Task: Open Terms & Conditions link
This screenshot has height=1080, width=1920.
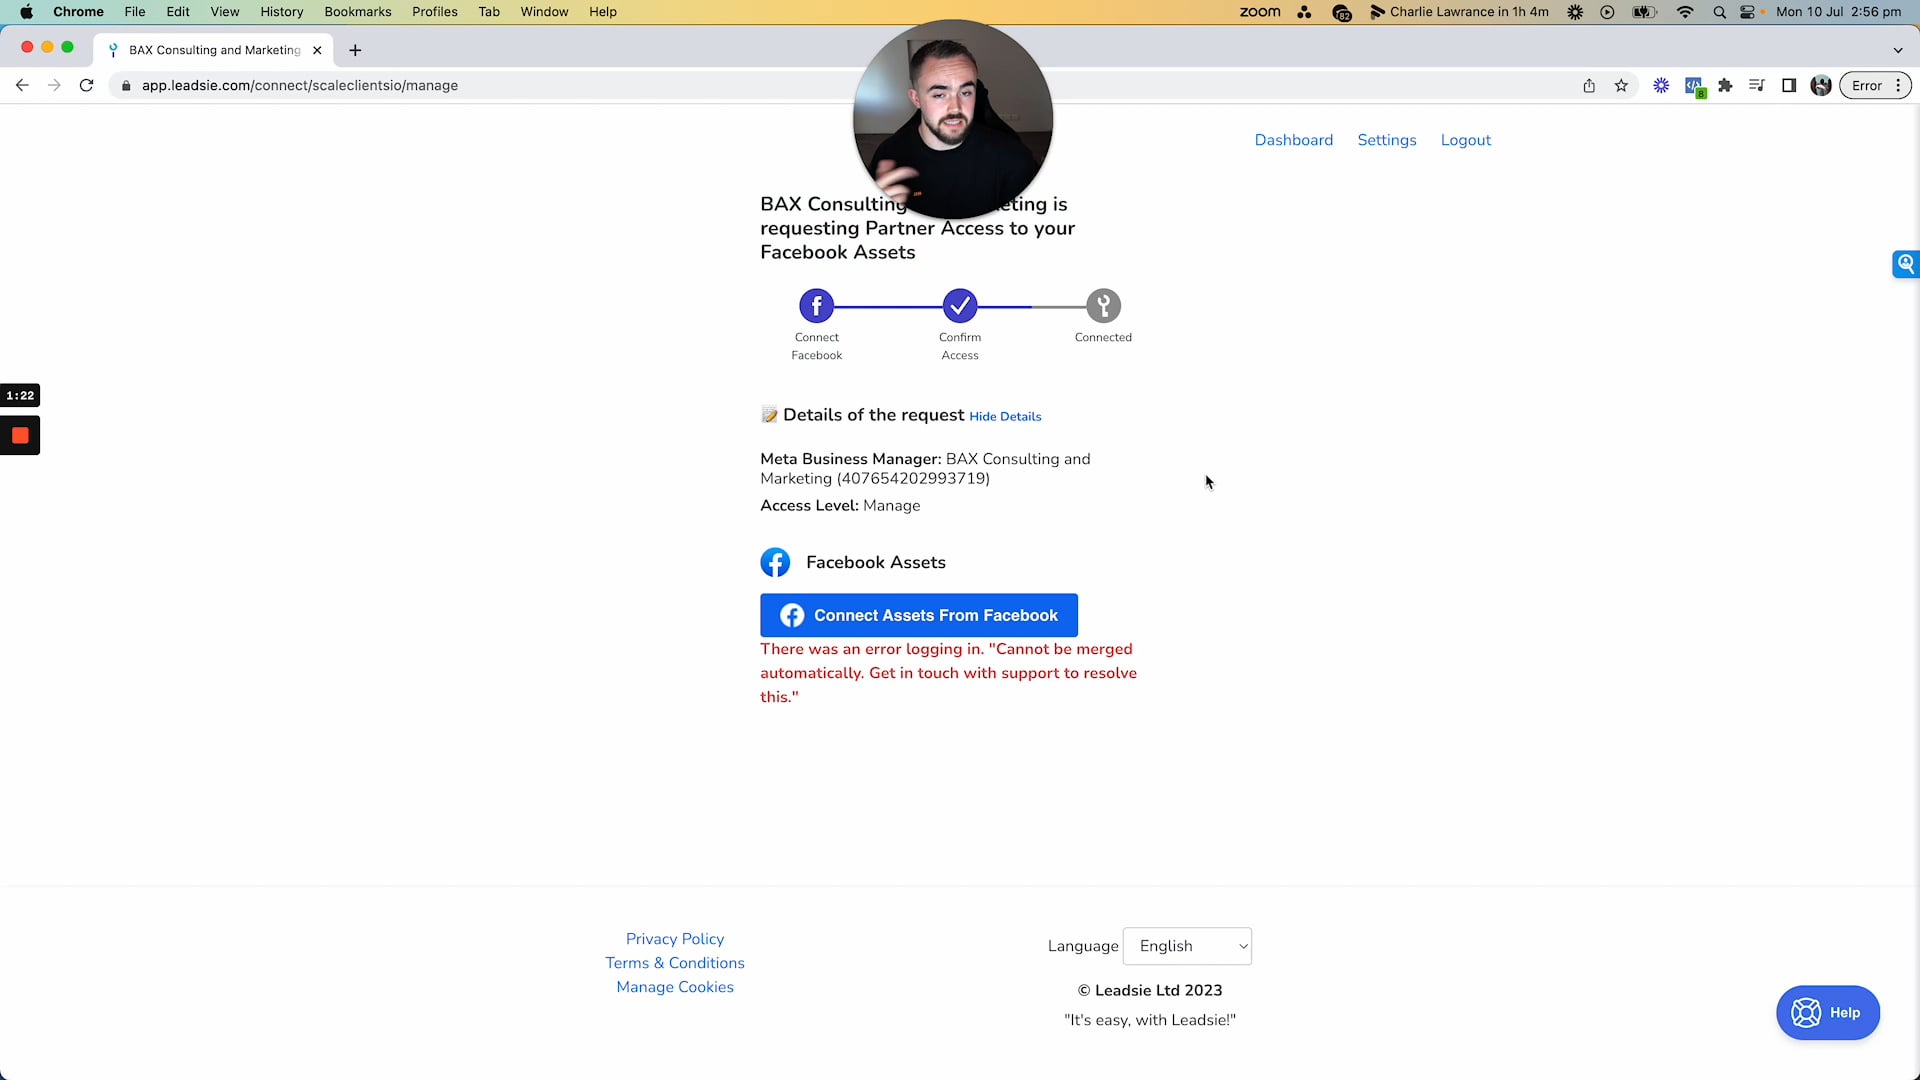Action: [675, 963]
